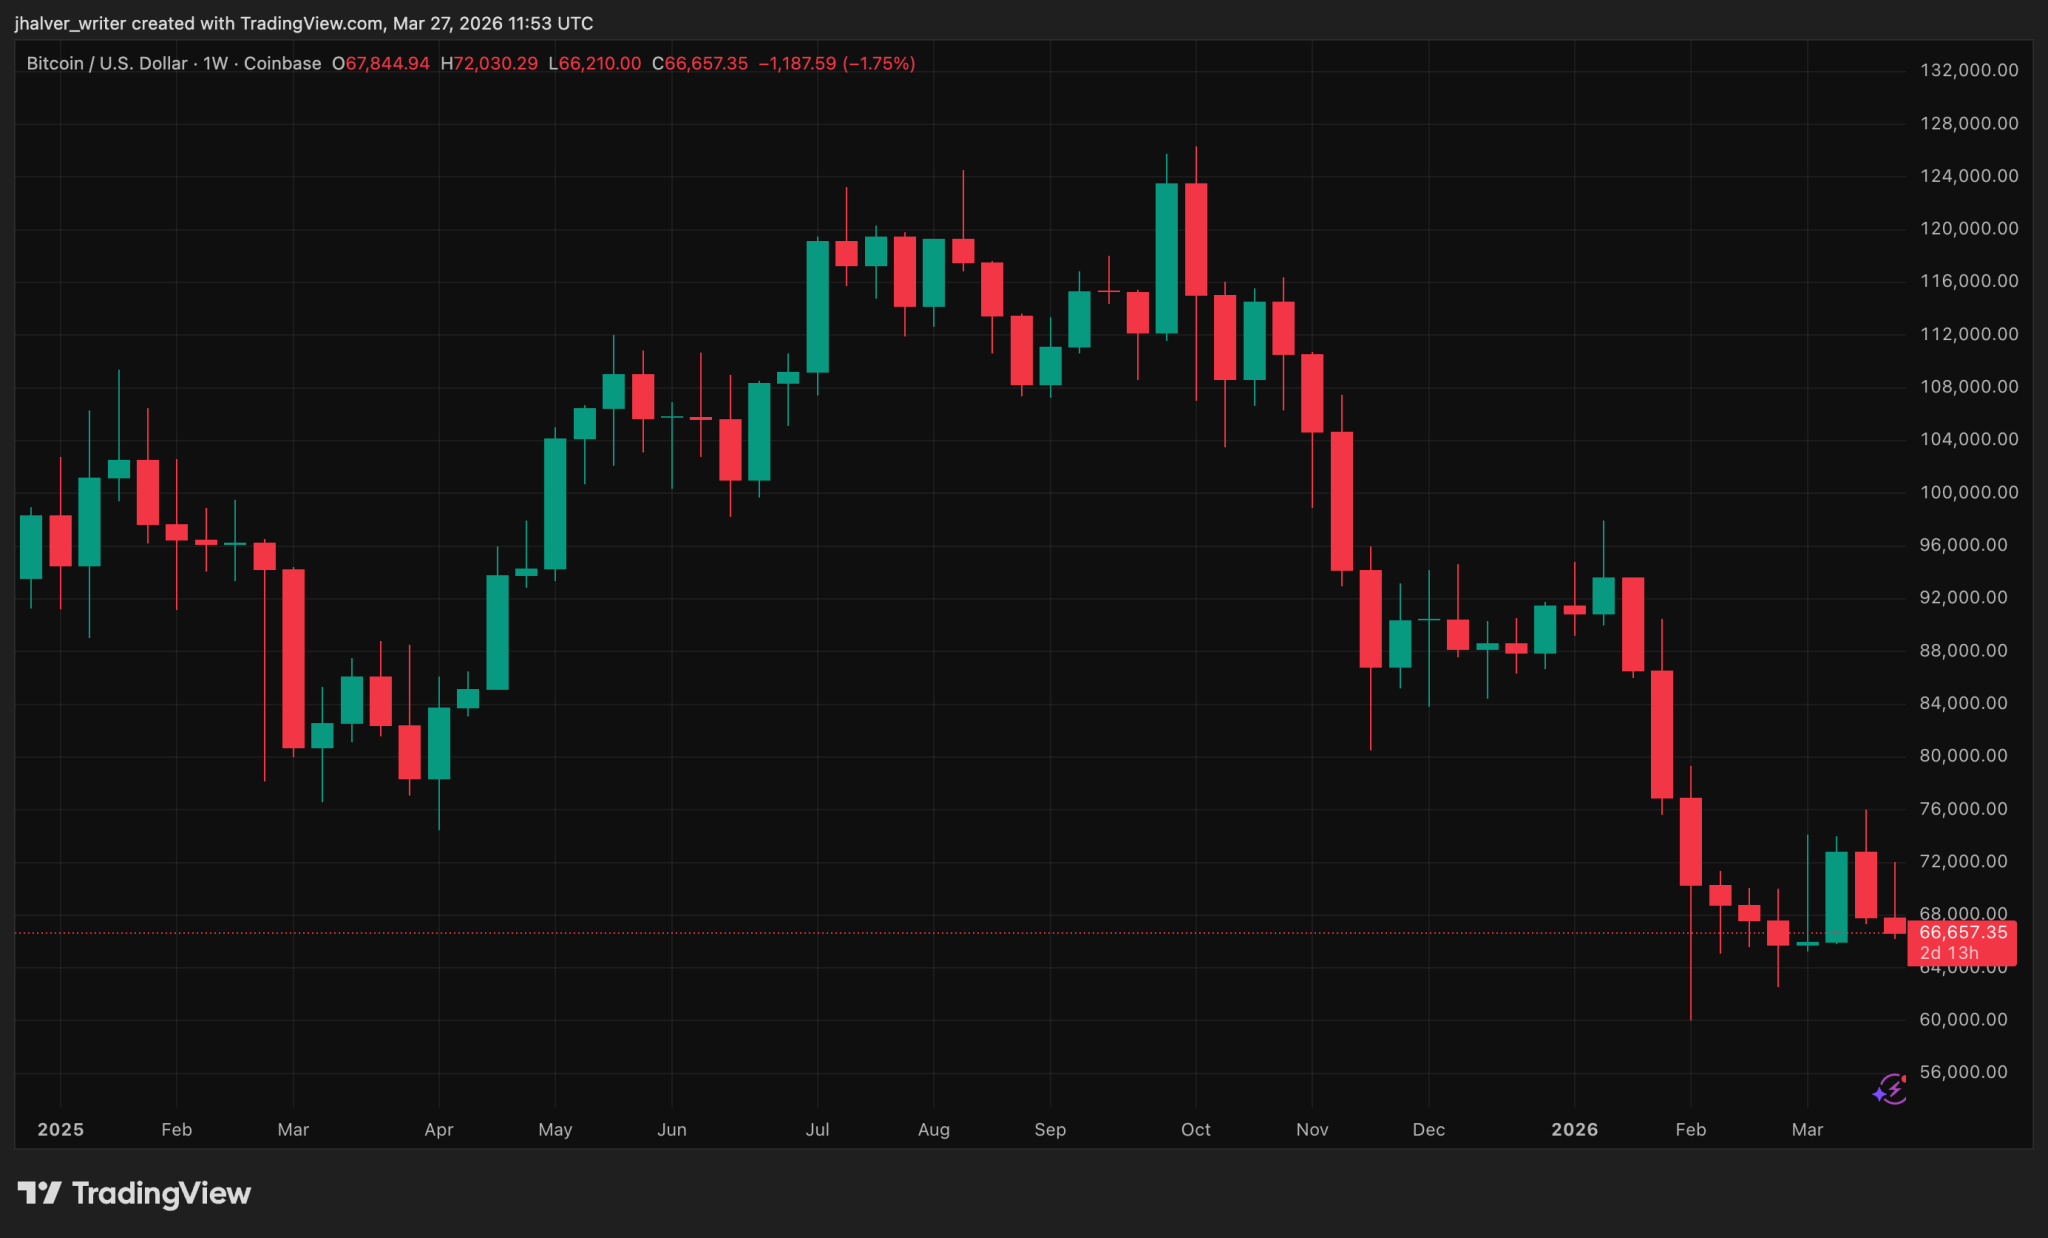This screenshot has height=1238, width=2048.
Task: Click the 2026 label on the time axis
Action: tap(1574, 1129)
